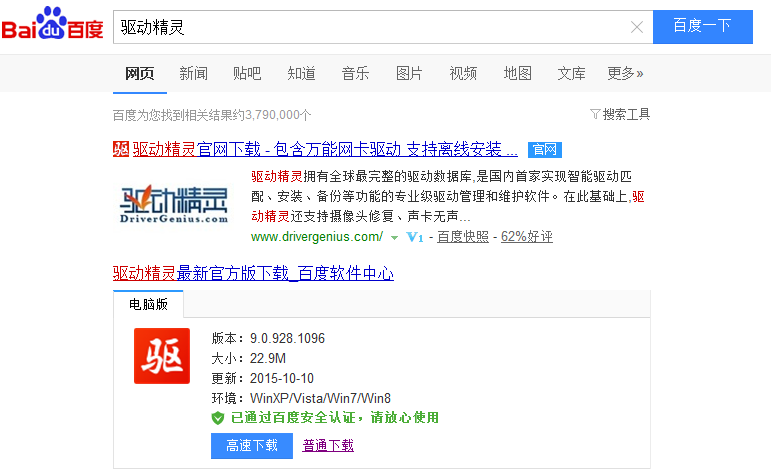Screen dimensions: 771x473
Task: Open the 地图 tab
Action: 517,73
